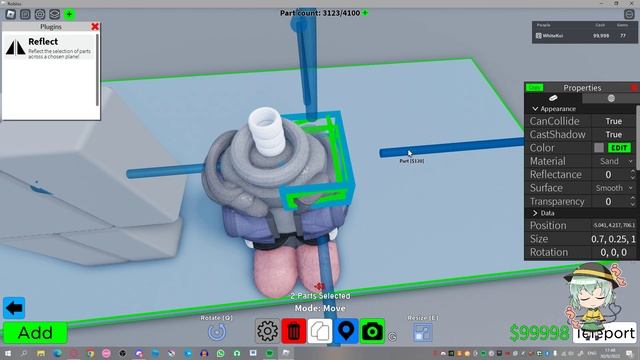Click the green camera icon

tap(372, 331)
